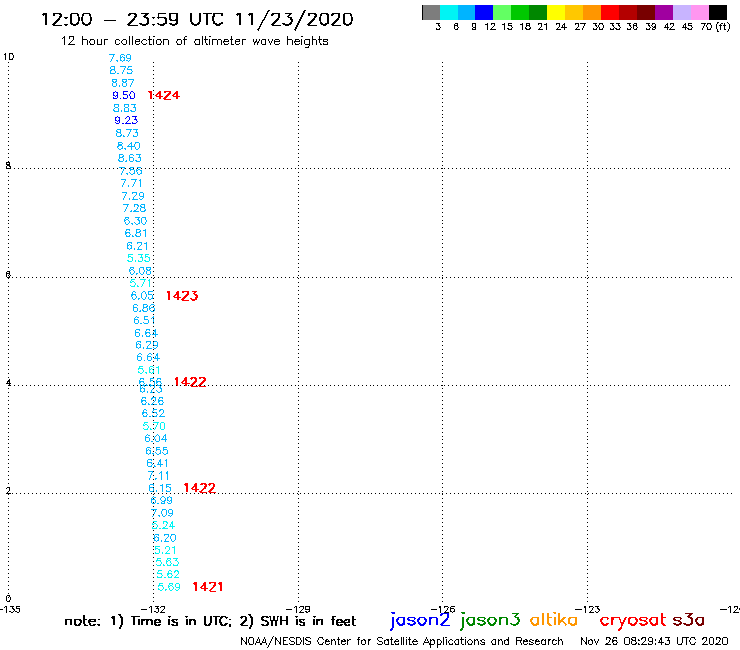Click the cryosat satellite label
The width and height of the screenshot is (740, 650).
pyautogui.click(x=632, y=620)
